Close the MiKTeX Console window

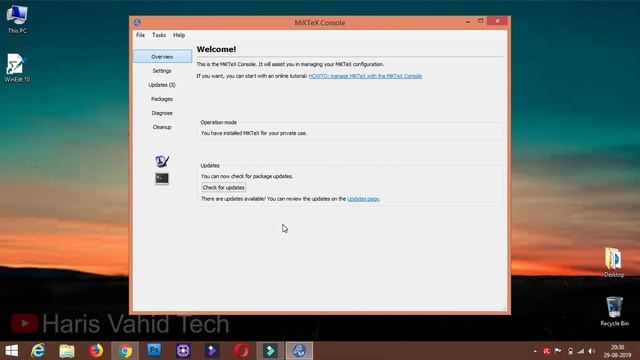coord(498,21)
